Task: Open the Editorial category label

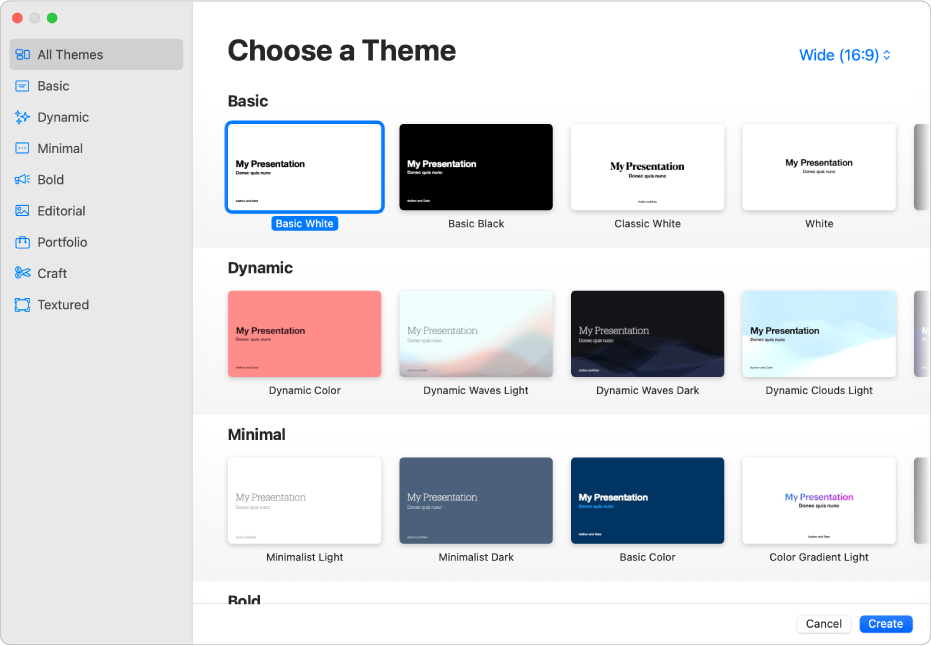Action: click(x=61, y=211)
